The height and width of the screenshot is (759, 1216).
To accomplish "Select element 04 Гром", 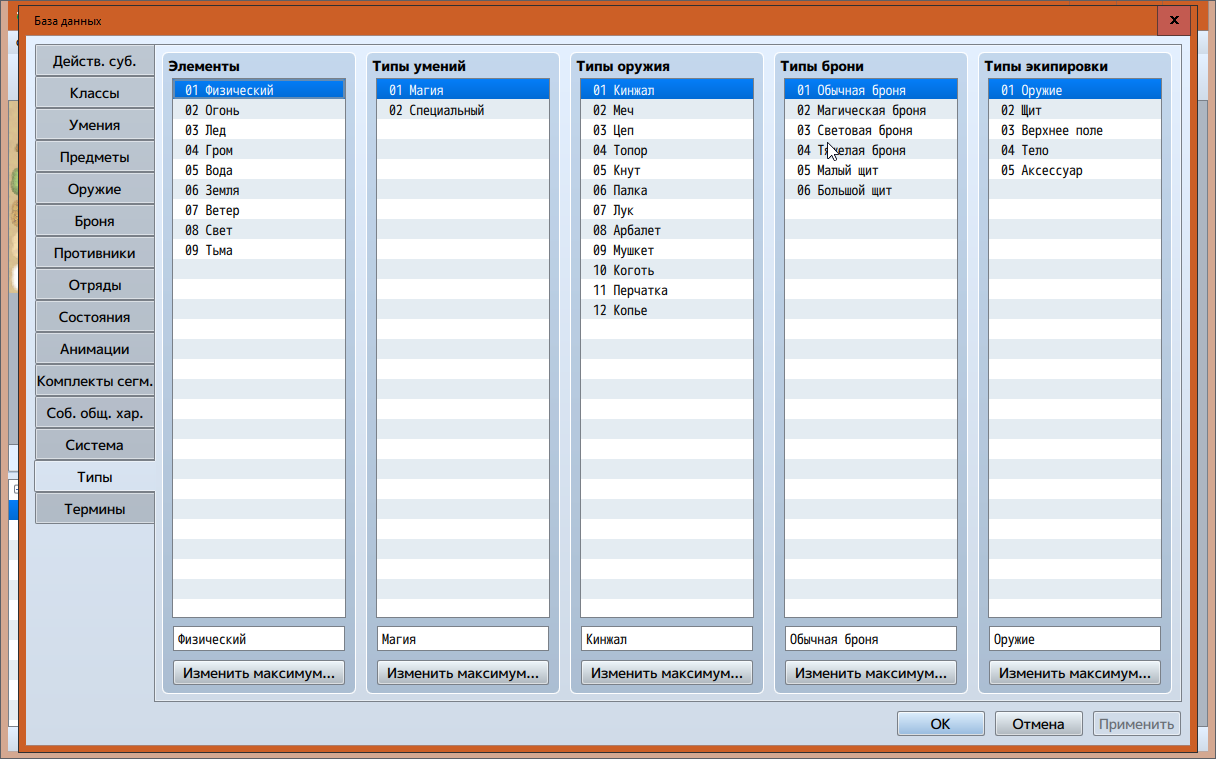I will (259, 150).
